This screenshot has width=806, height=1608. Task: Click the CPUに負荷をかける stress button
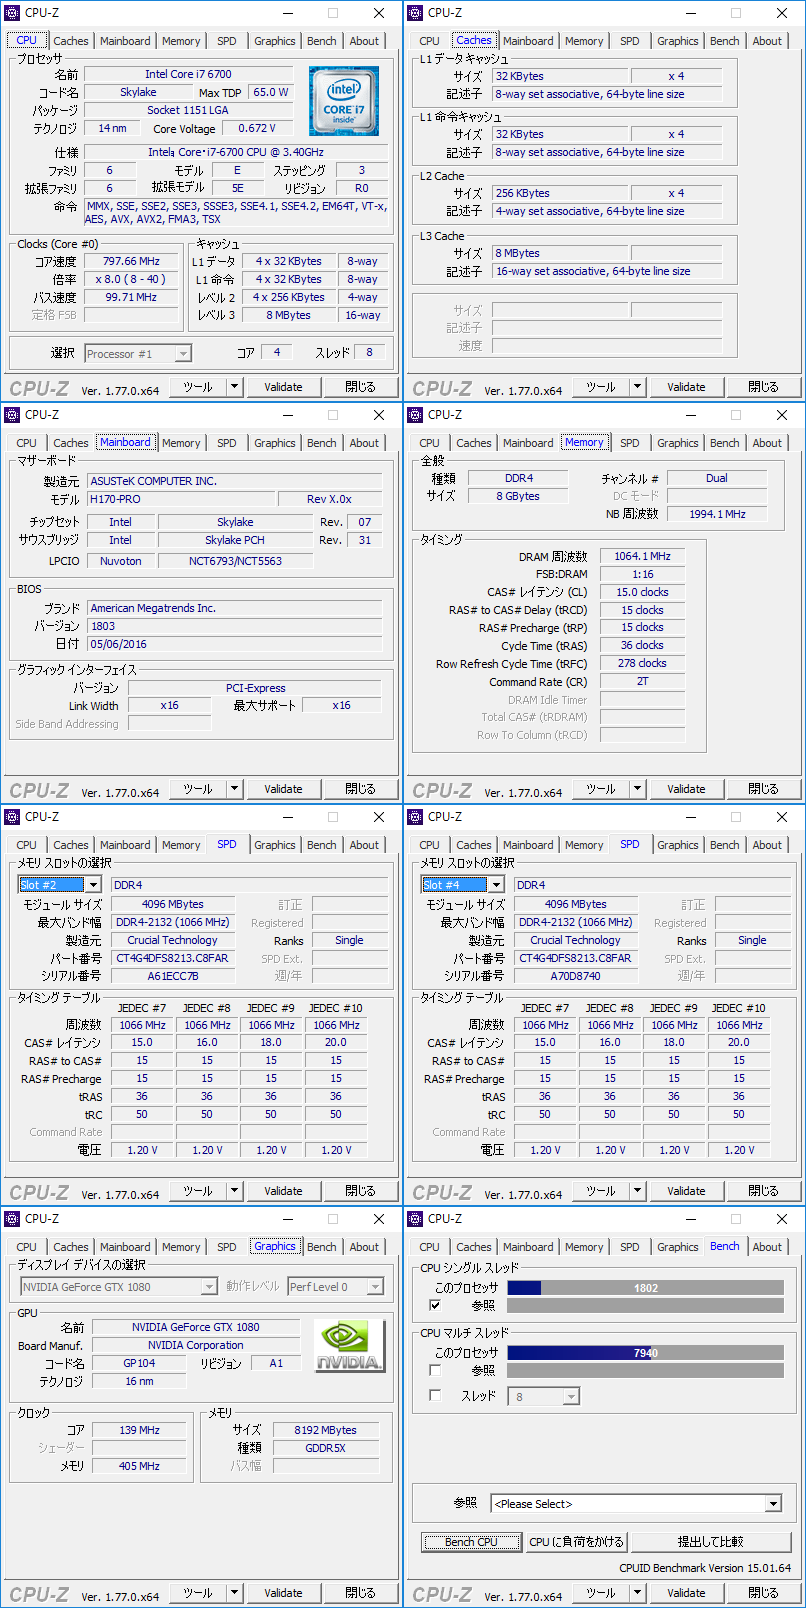point(577,1542)
